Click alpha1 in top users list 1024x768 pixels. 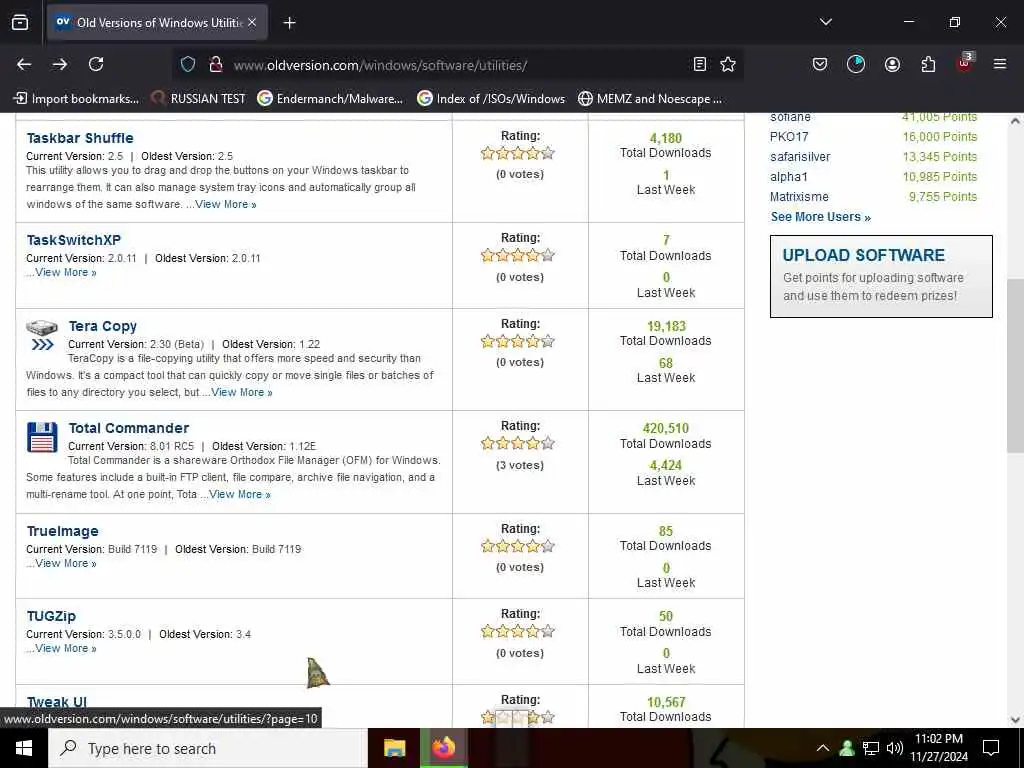point(788,176)
